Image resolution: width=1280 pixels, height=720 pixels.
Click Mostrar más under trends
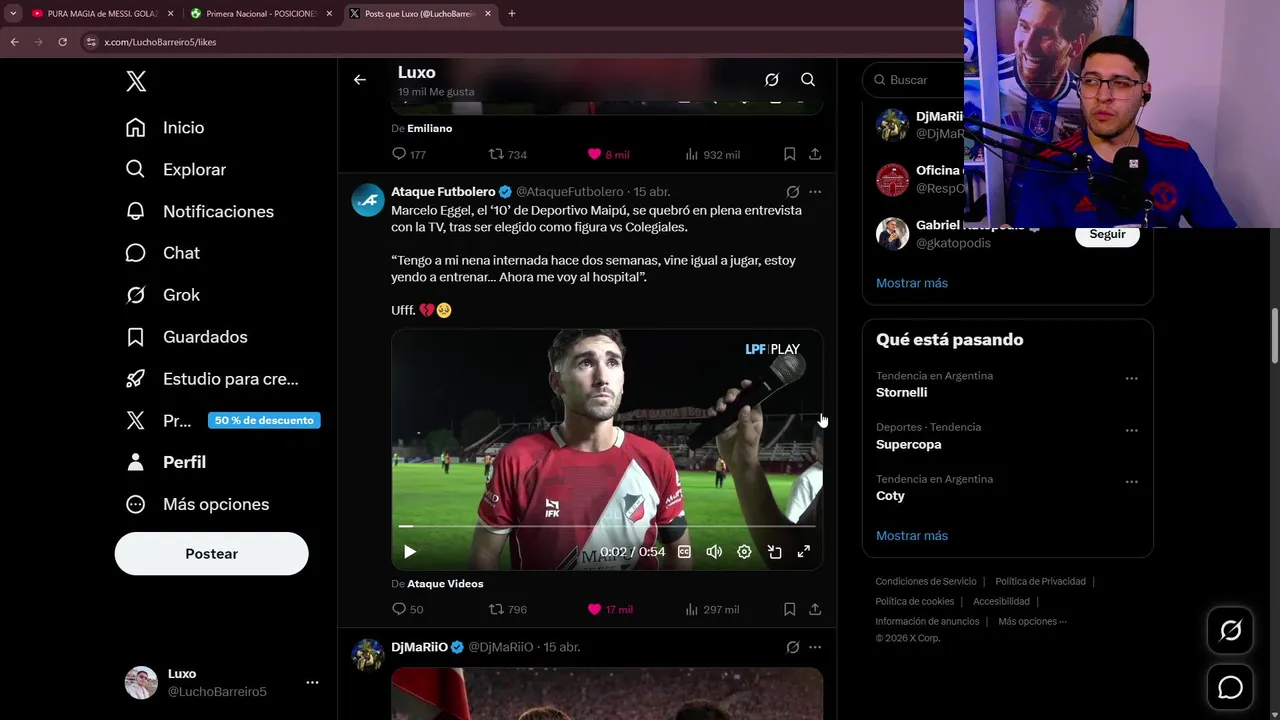coord(912,536)
